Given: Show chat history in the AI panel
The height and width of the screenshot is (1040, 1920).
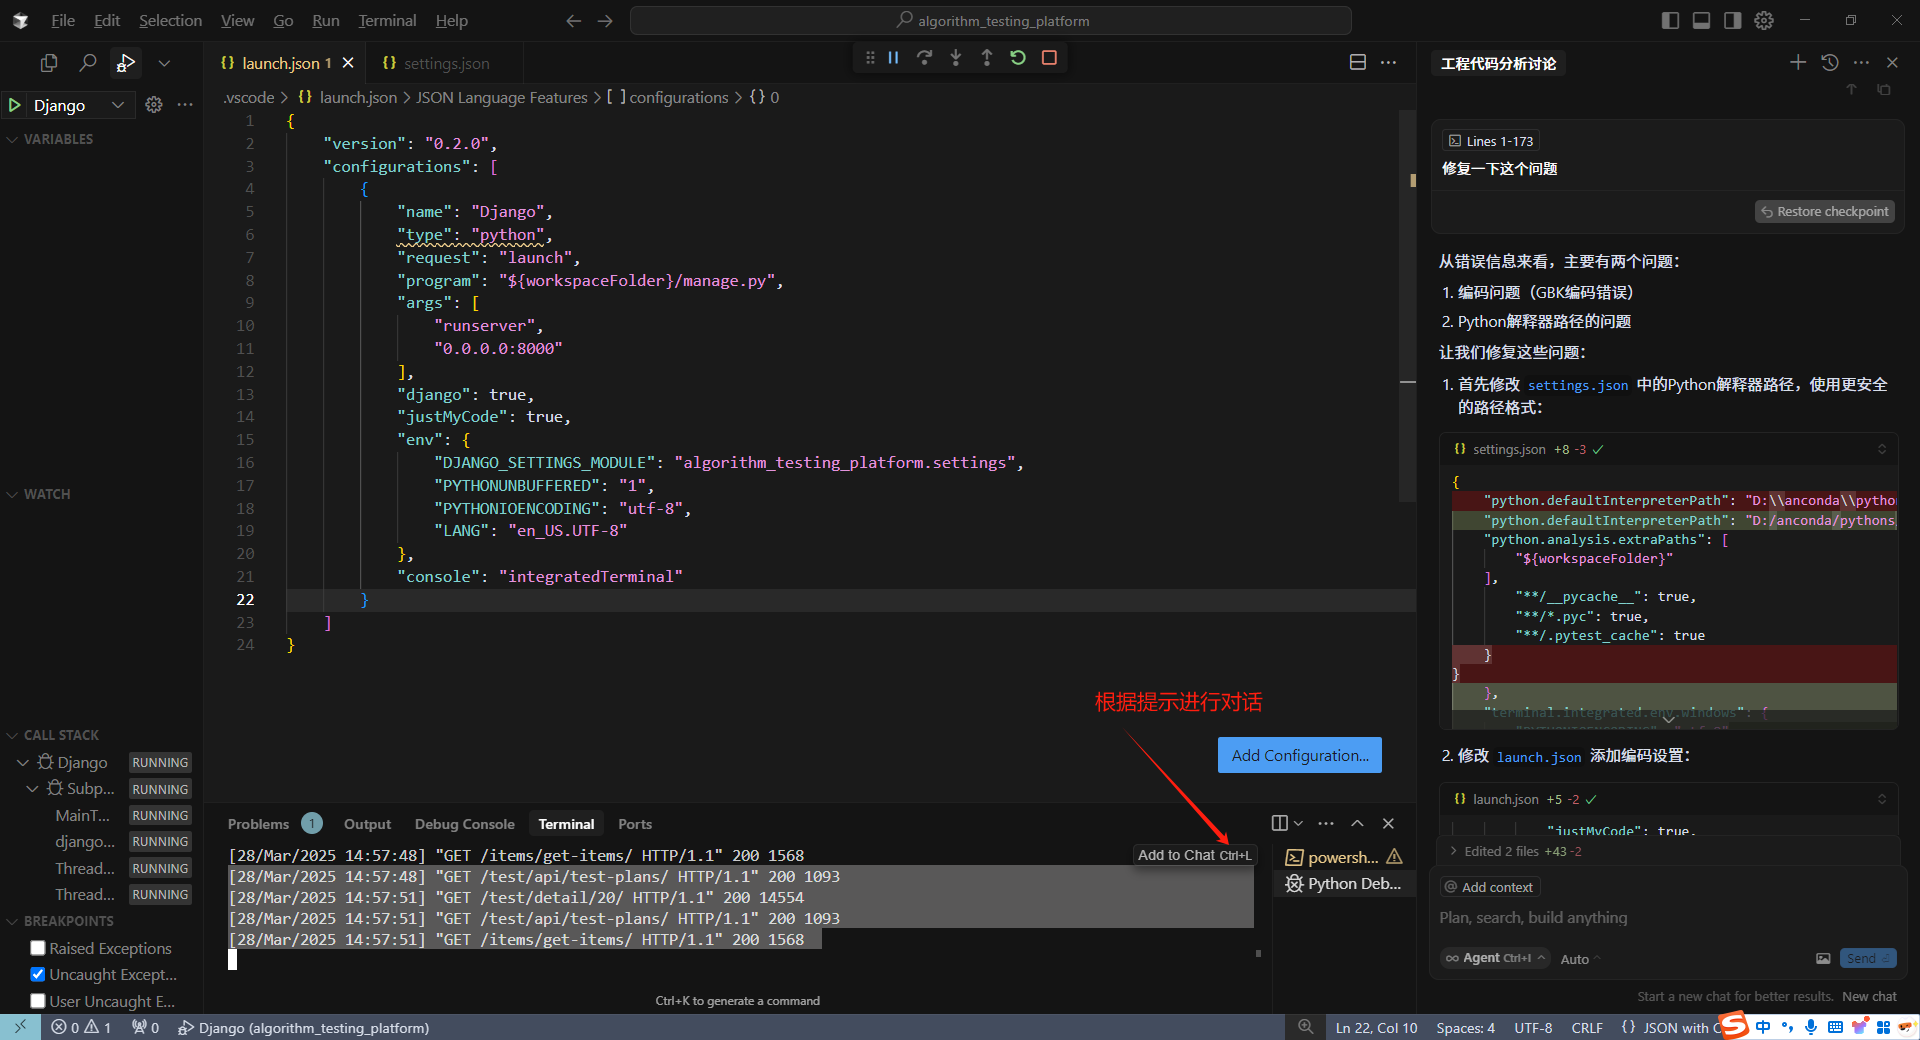Looking at the screenshot, I should pos(1829,63).
